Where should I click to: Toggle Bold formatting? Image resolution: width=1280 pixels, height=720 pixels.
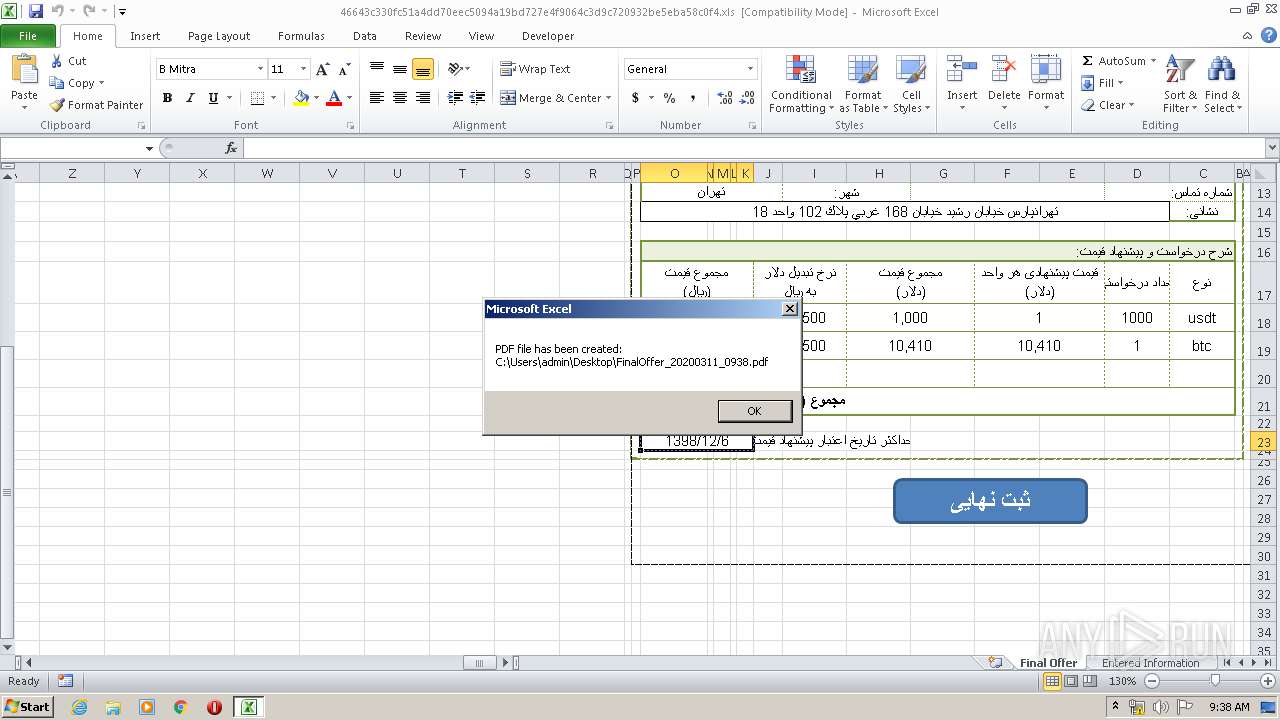[x=167, y=98]
